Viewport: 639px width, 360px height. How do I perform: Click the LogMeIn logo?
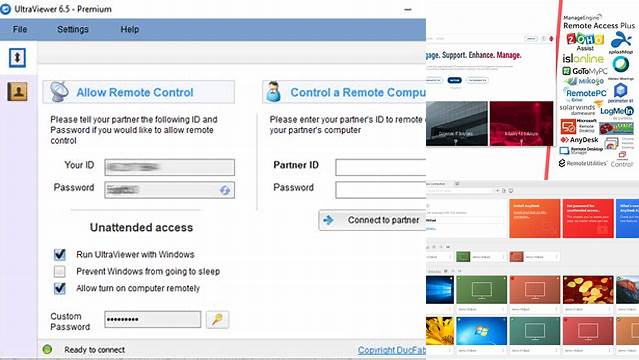(617, 112)
